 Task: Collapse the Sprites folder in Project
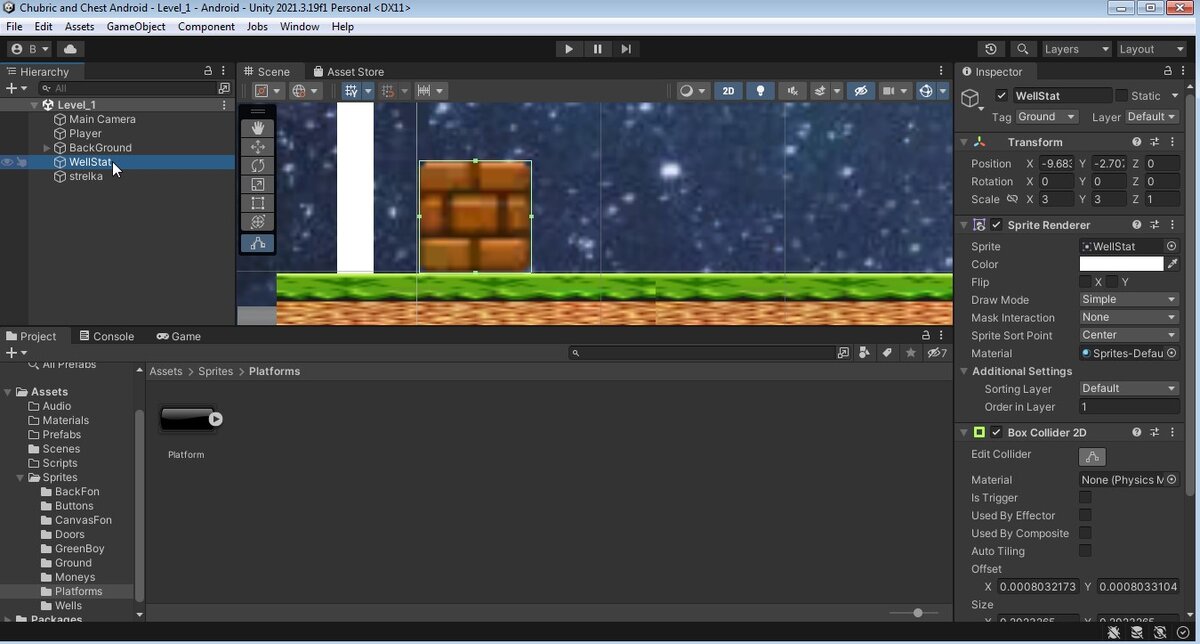[x=21, y=478]
